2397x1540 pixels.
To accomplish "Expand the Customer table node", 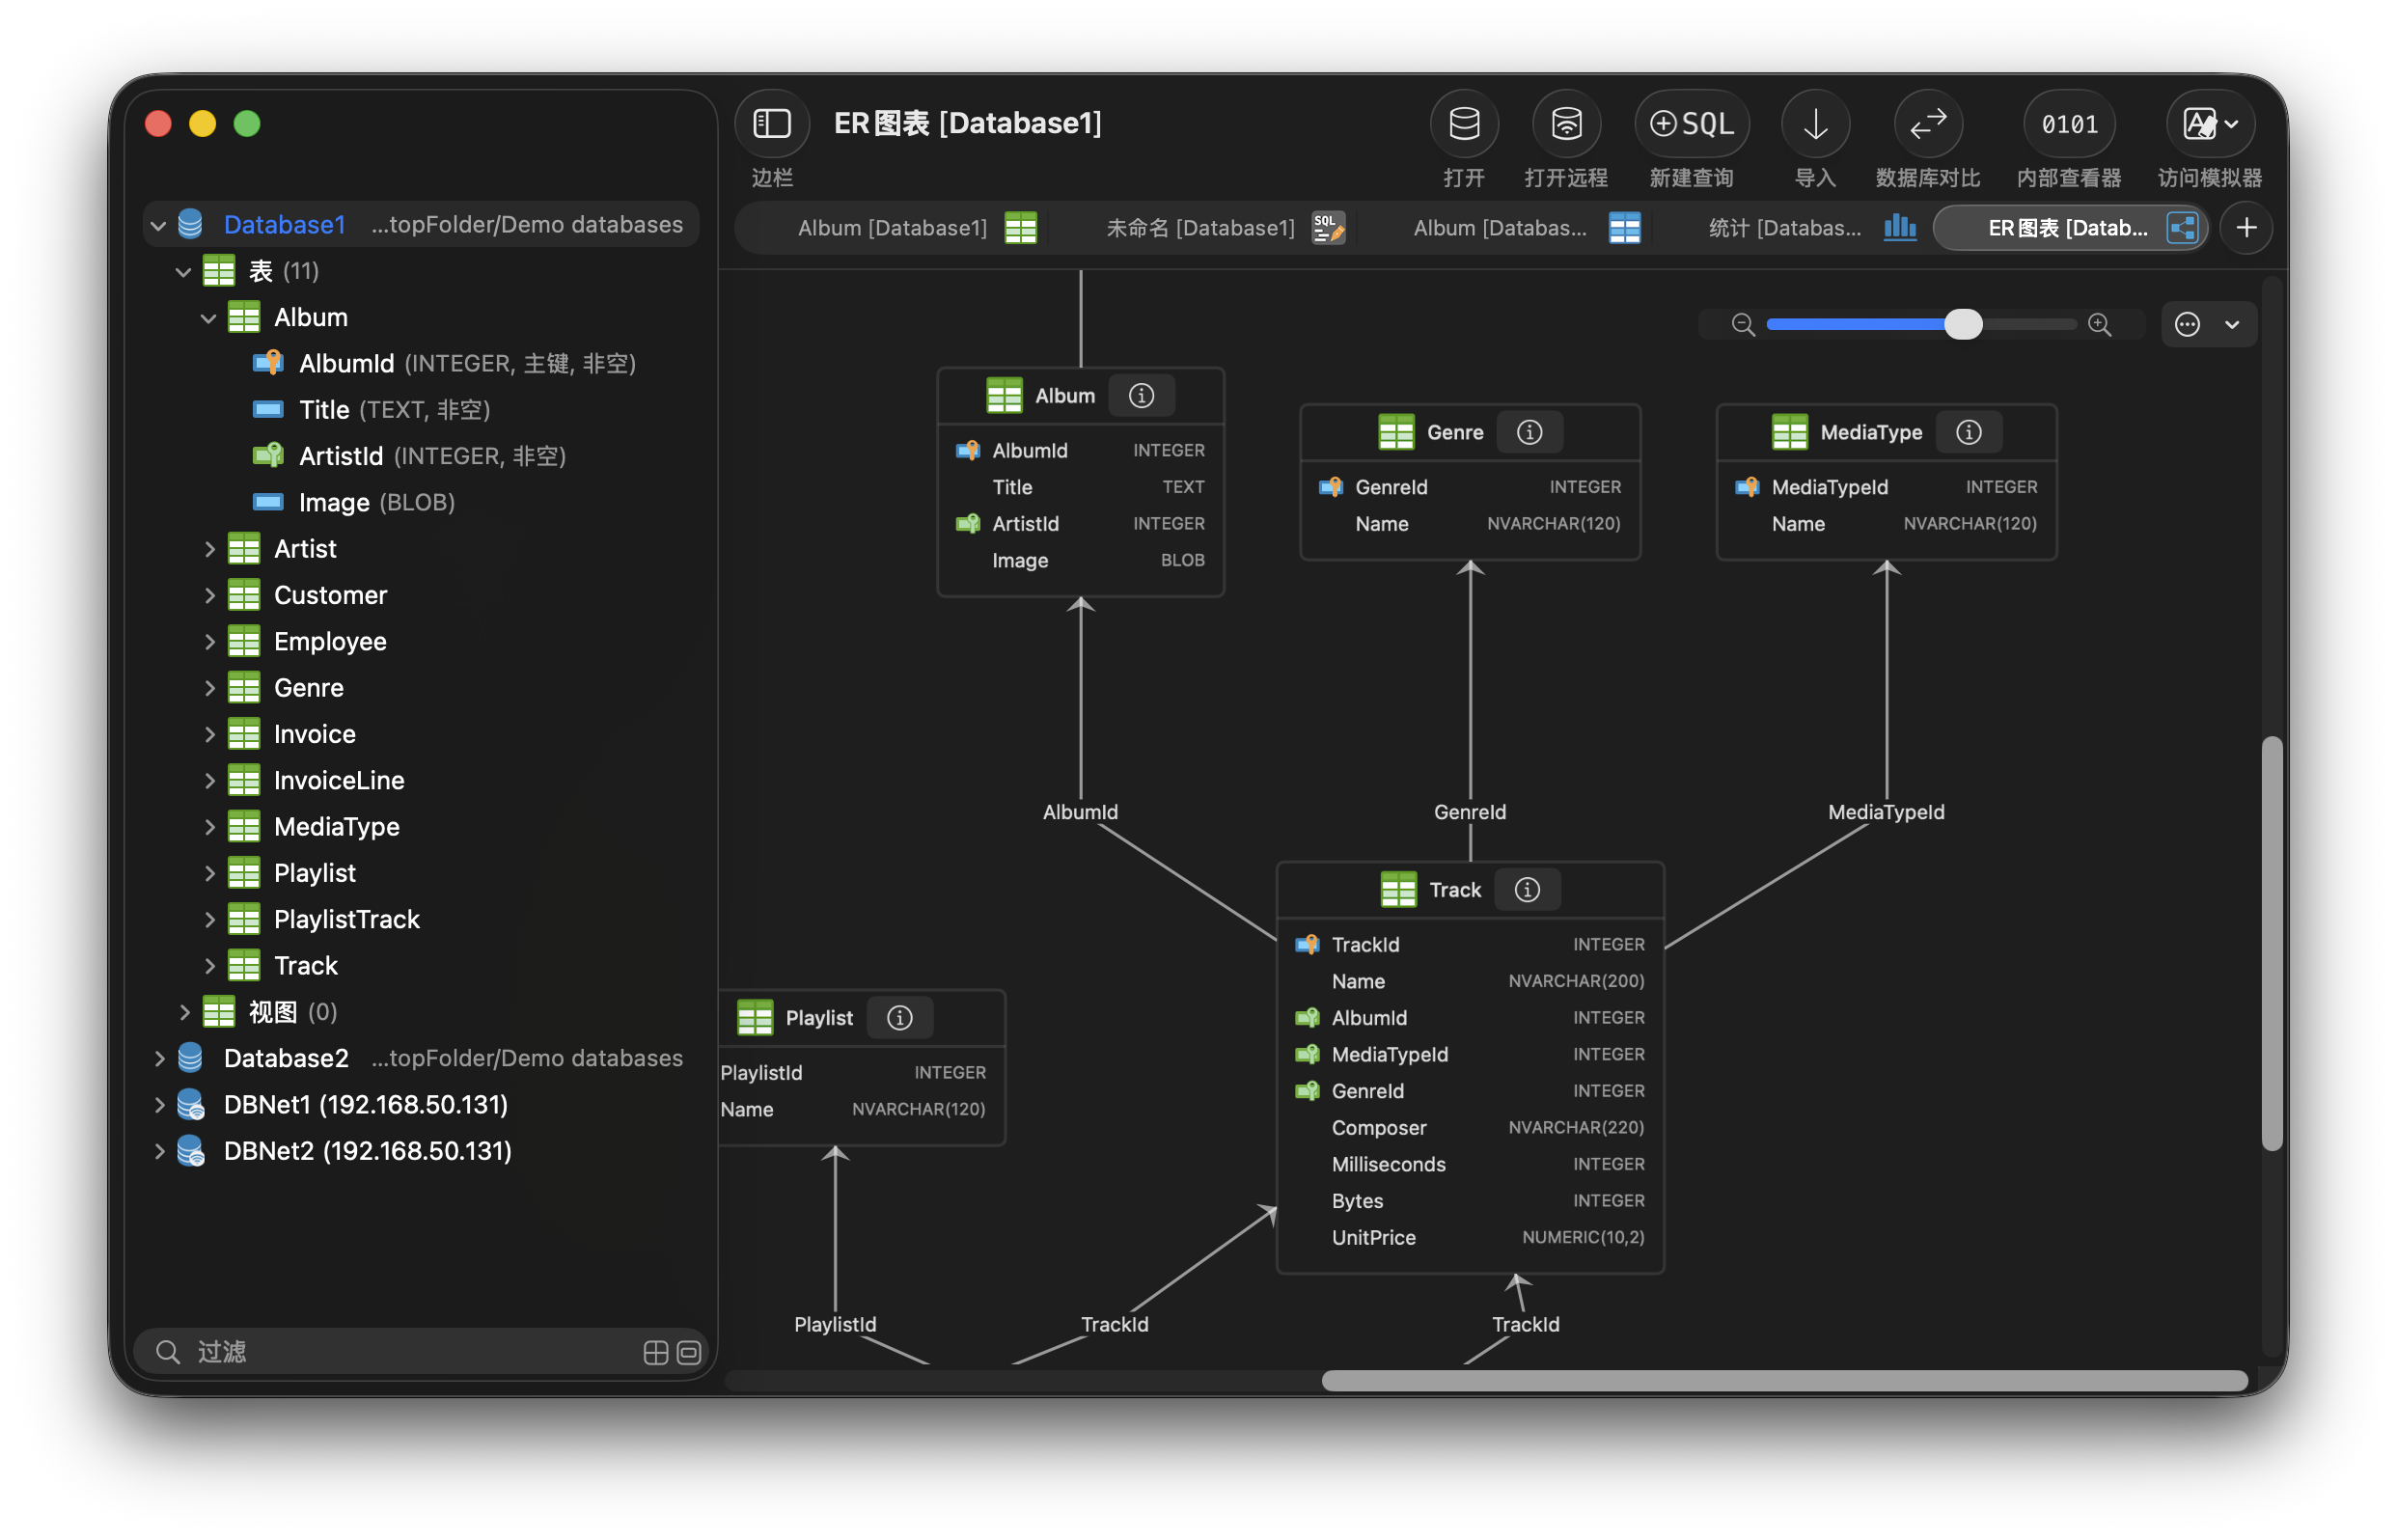I will point(209,595).
